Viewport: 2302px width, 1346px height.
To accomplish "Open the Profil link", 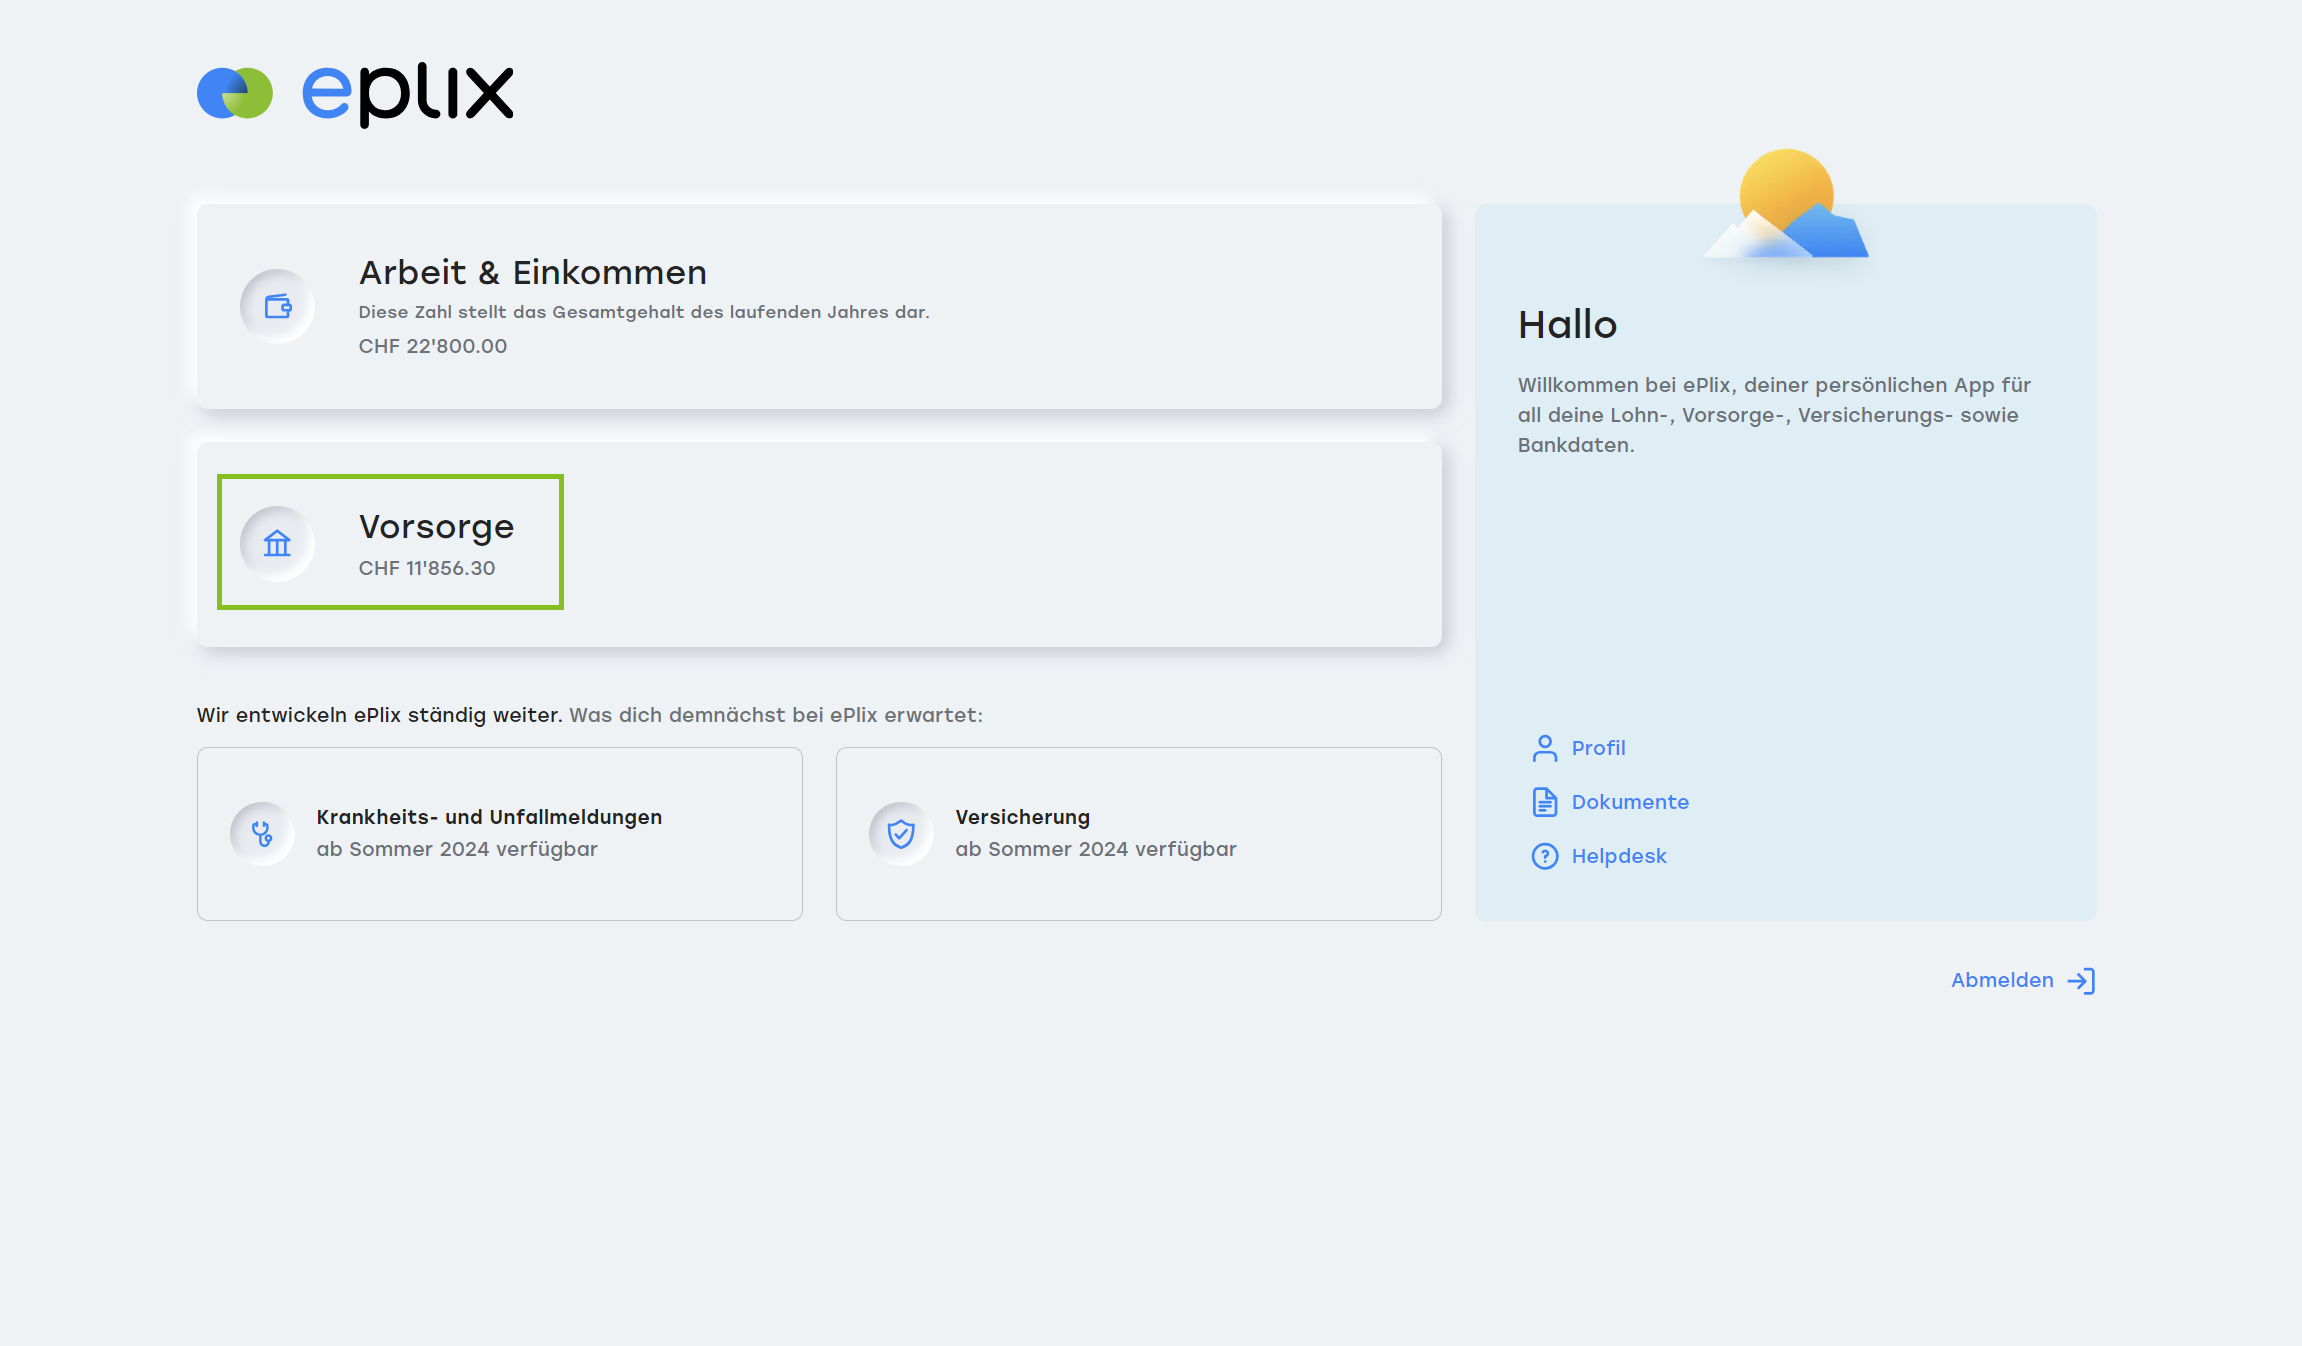I will (1598, 748).
